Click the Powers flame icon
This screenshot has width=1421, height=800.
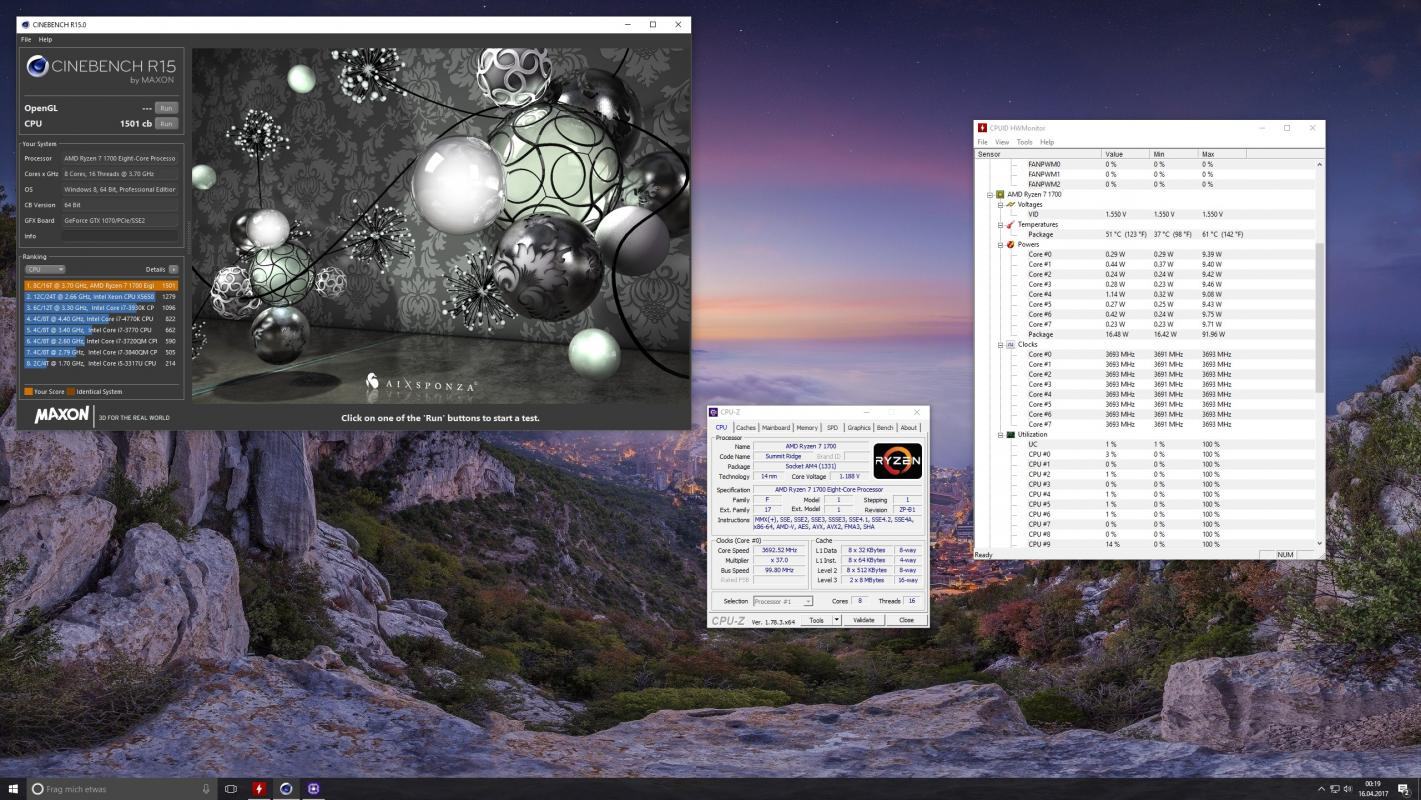[x=1010, y=244]
